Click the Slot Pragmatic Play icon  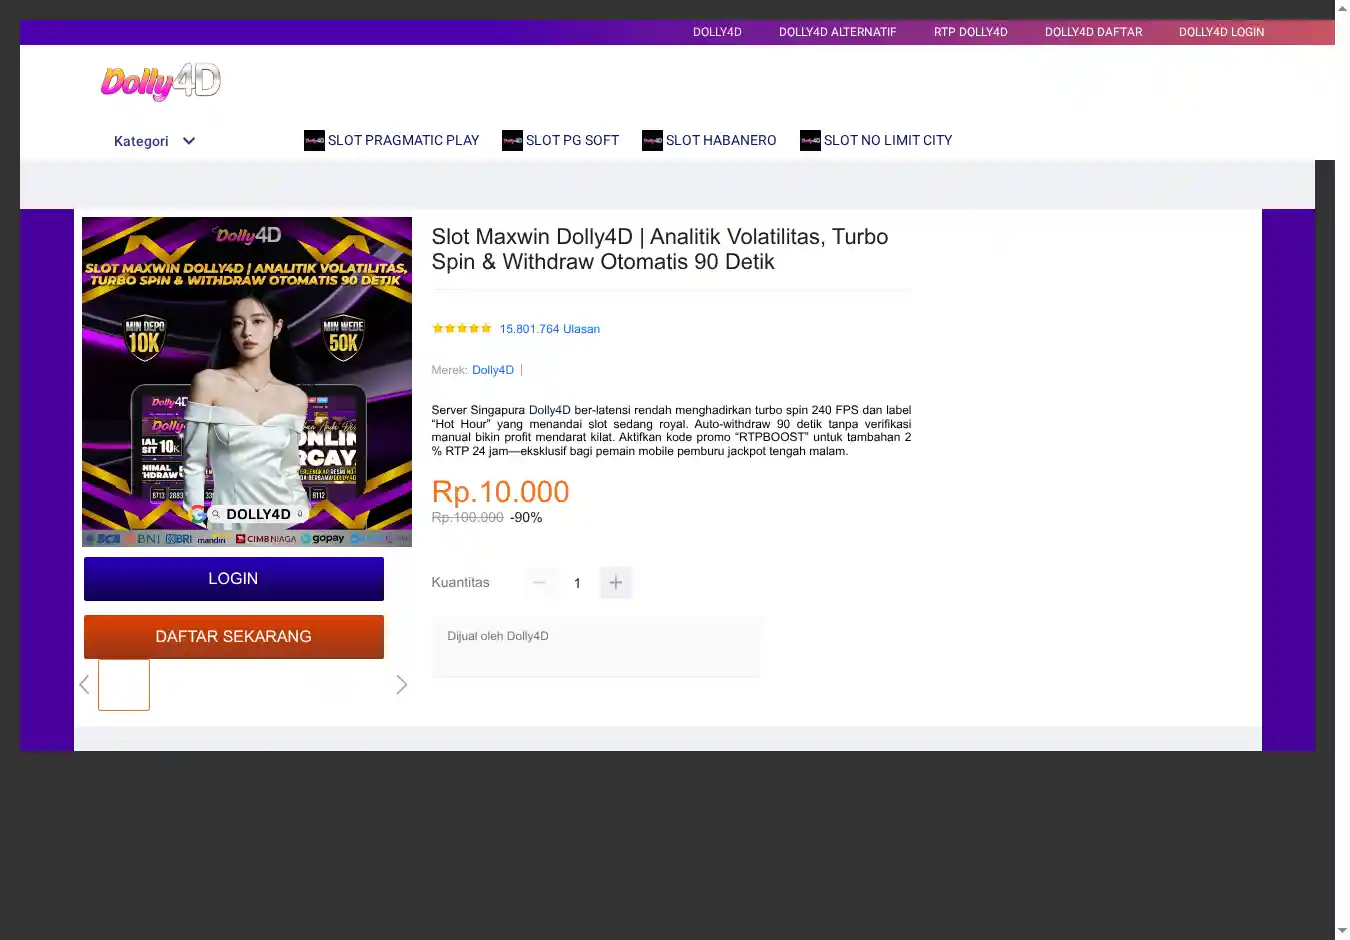(x=314, y=141)
